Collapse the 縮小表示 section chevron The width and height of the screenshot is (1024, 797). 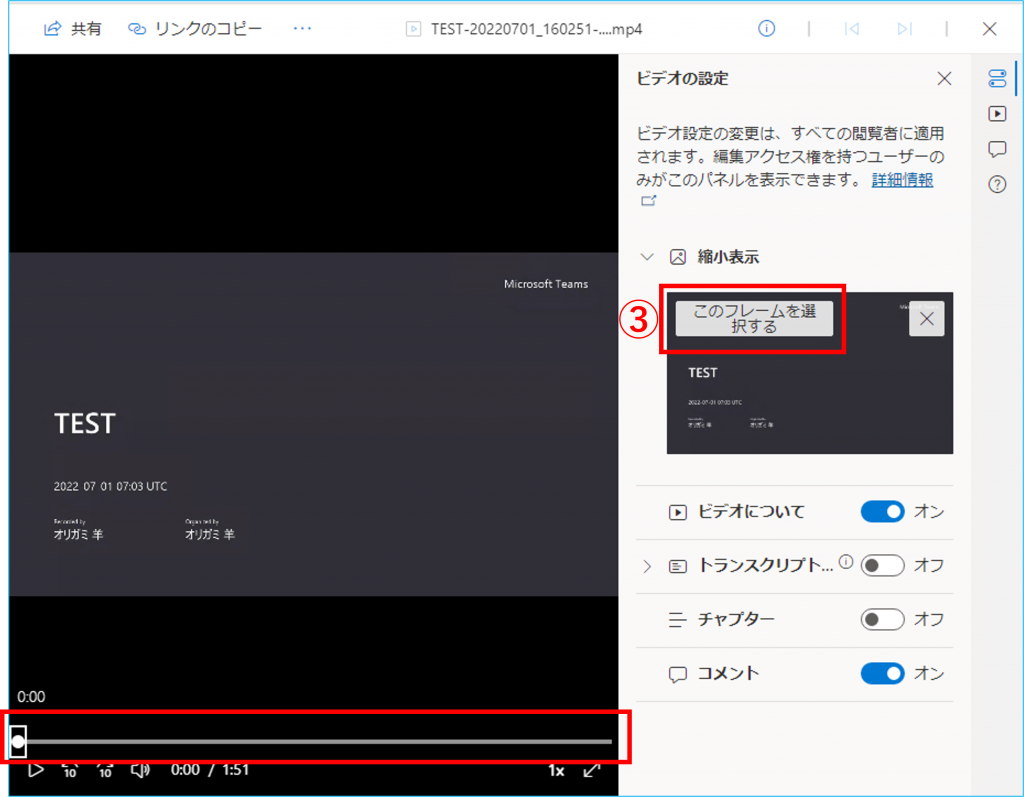tap(647, 257)
